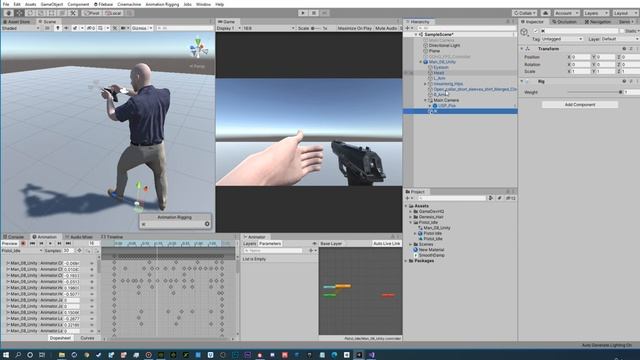Open the Shaded draw mode dropdown
This screenshot has height=360, width=640.
pyautogui.click(x=20, y=28)
